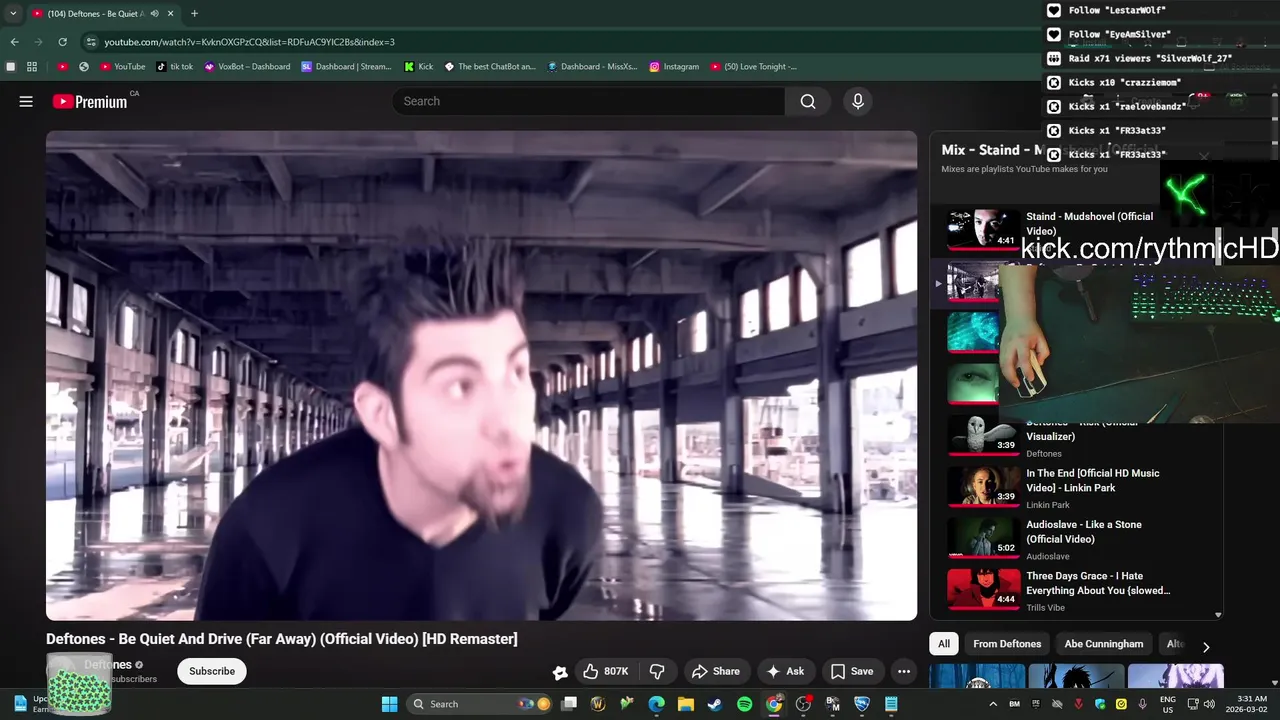Open the tik tok bookmark

(x=175, y=67)
